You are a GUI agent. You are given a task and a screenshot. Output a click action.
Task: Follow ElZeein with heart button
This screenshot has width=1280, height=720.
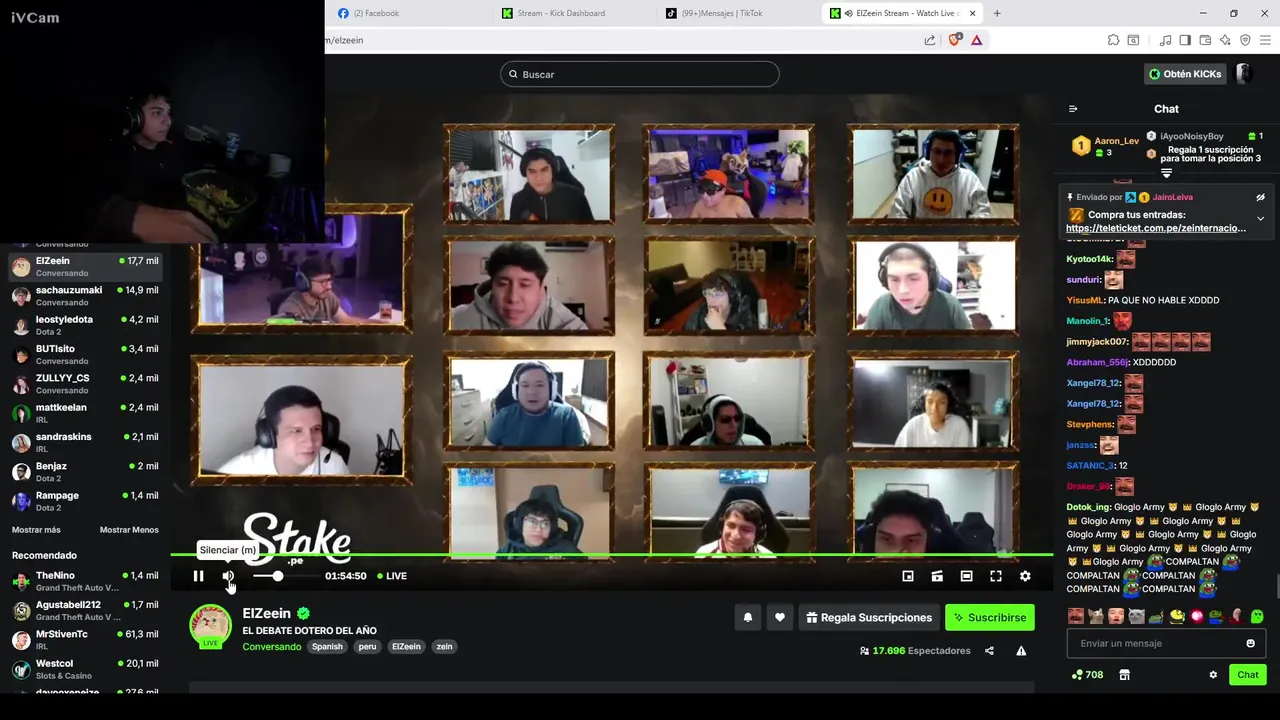(x=780, y=618)
